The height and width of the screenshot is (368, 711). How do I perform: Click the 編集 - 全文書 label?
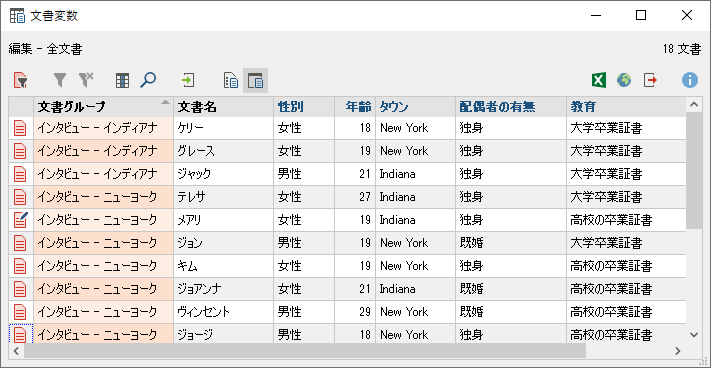pos(45,49)
